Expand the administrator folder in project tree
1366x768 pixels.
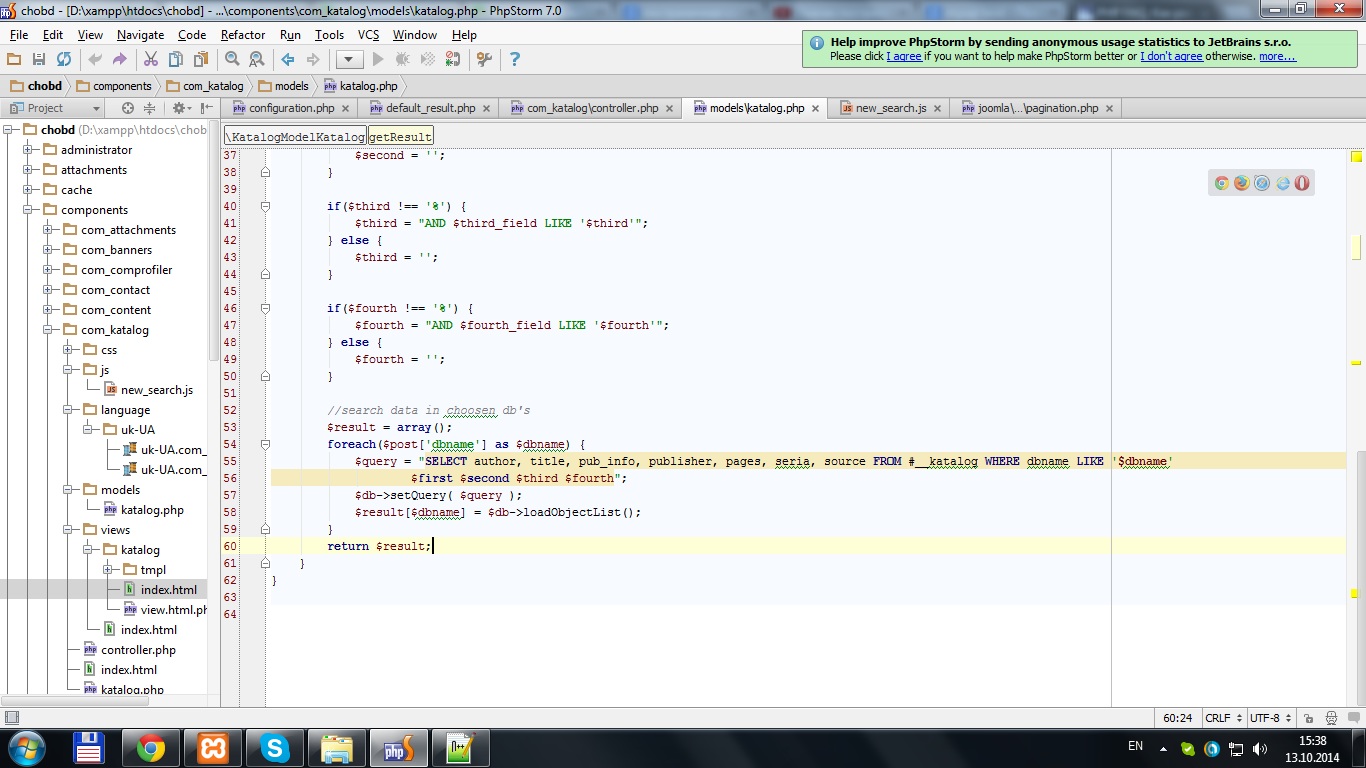coord(28,150)
